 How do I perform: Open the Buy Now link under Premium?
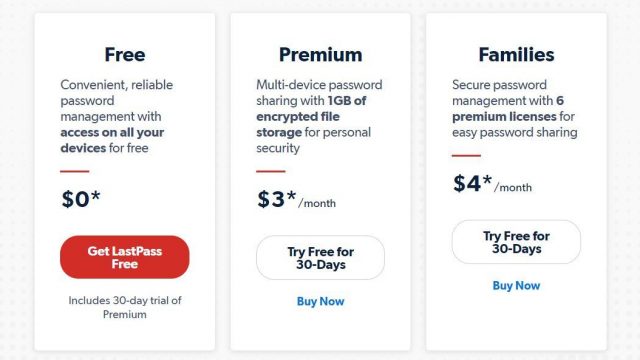320,301
